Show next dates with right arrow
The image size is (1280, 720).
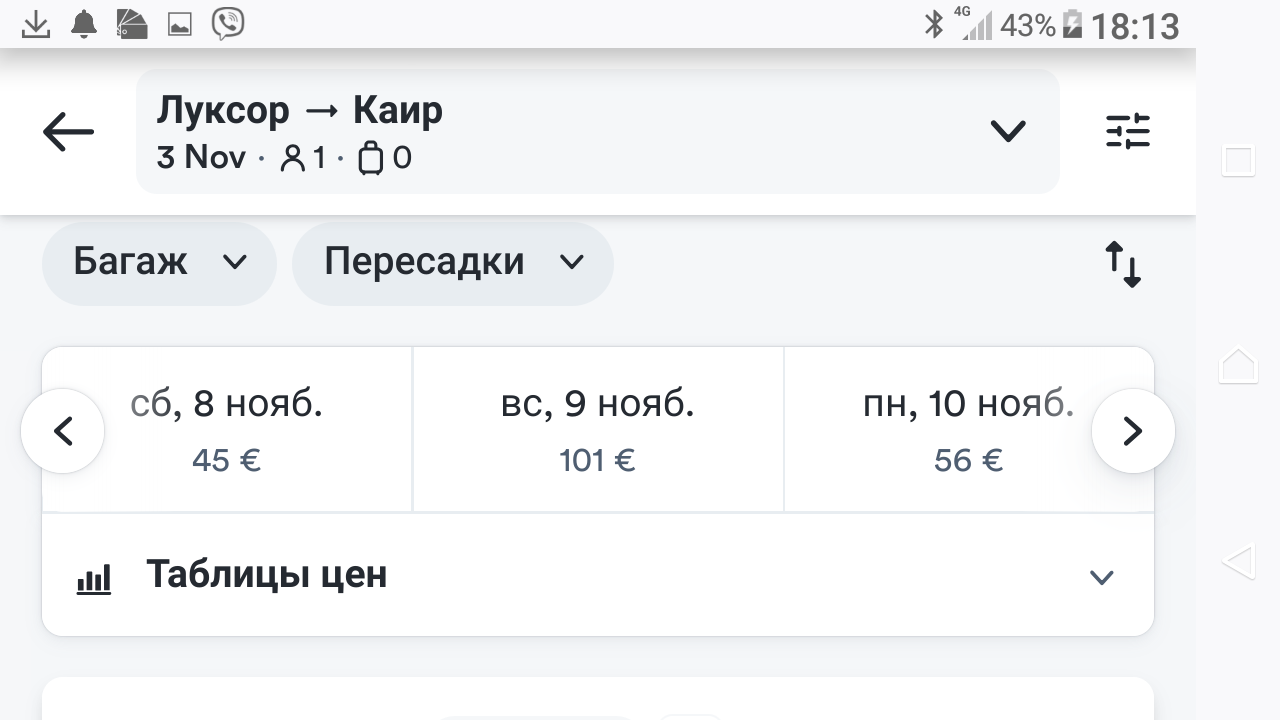point(1132,431)
